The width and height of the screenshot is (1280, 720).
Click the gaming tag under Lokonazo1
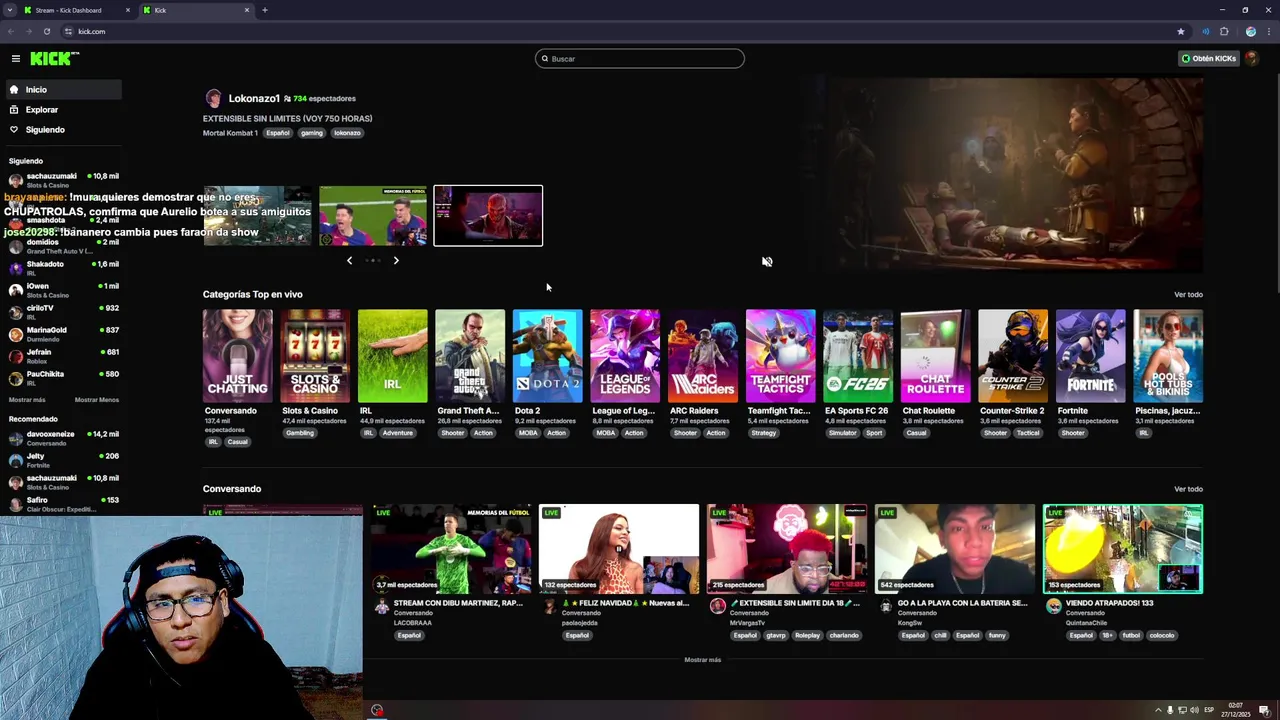(312, 133)
